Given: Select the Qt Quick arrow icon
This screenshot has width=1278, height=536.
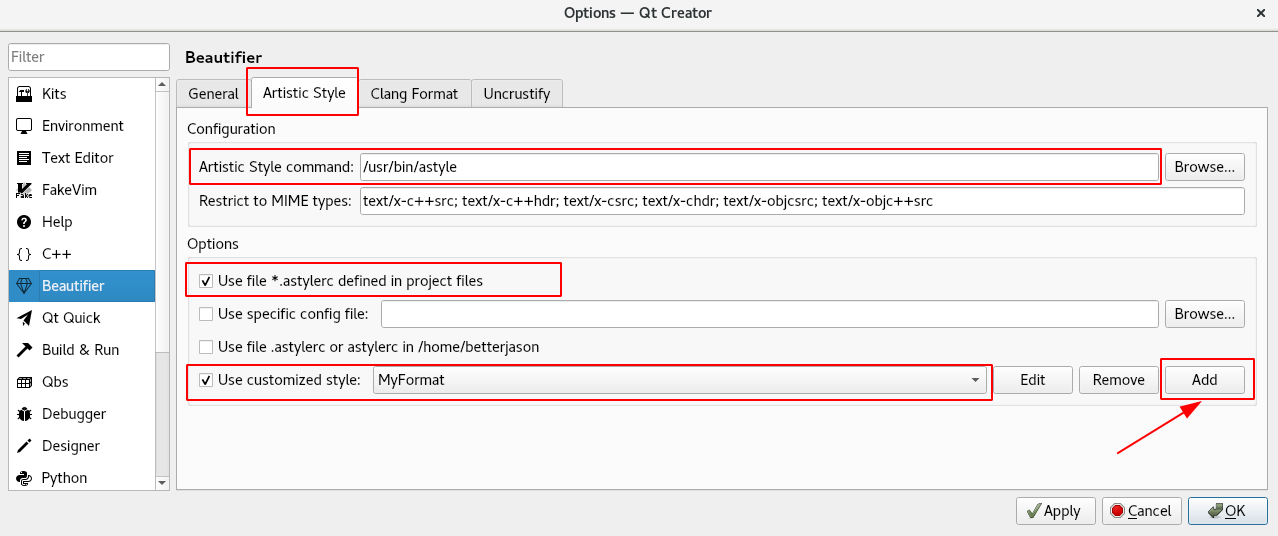Looking at the screenshot, I should click(25, 318).
